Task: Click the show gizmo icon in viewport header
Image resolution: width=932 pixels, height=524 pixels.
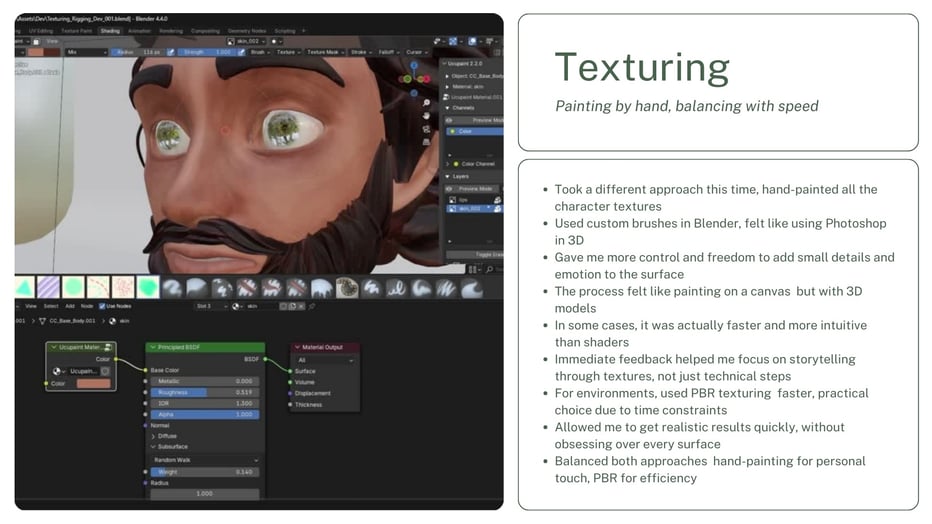Action: (453, 41)
